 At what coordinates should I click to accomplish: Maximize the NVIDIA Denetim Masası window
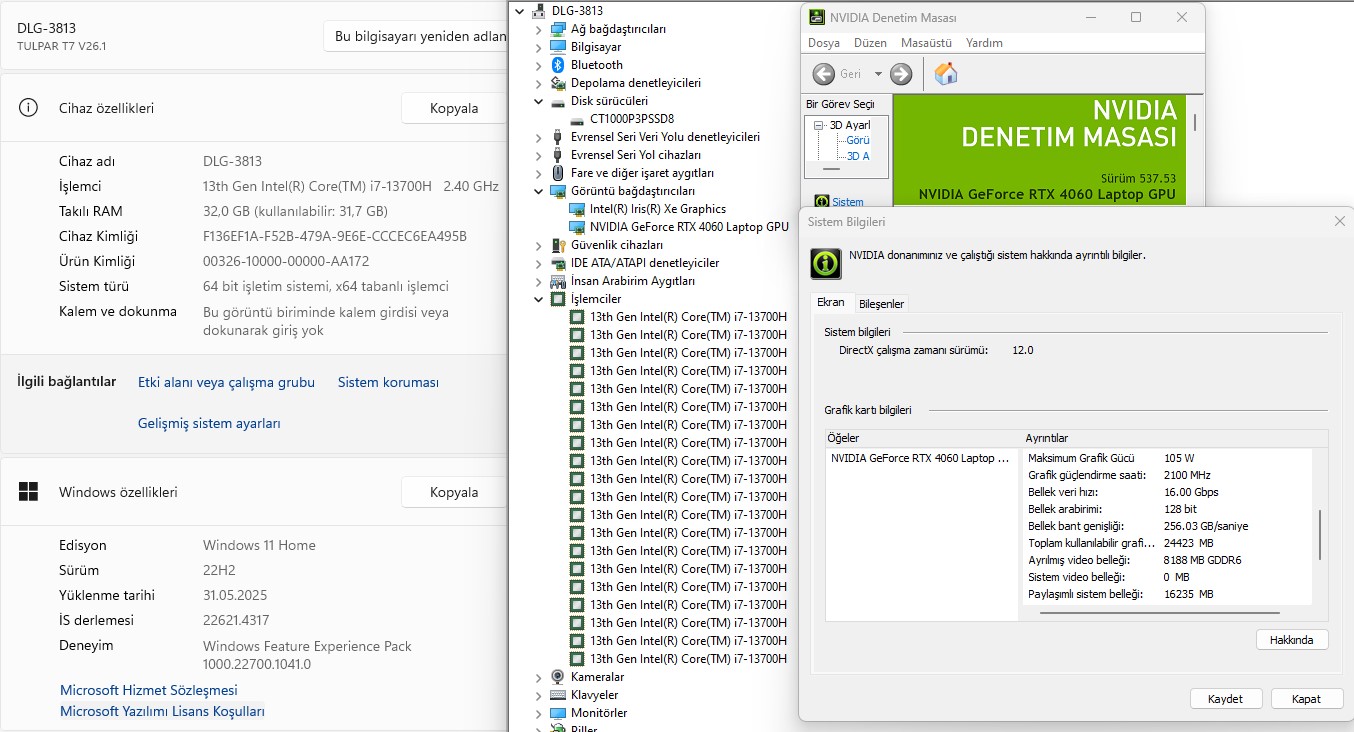tap(1136, 17)
